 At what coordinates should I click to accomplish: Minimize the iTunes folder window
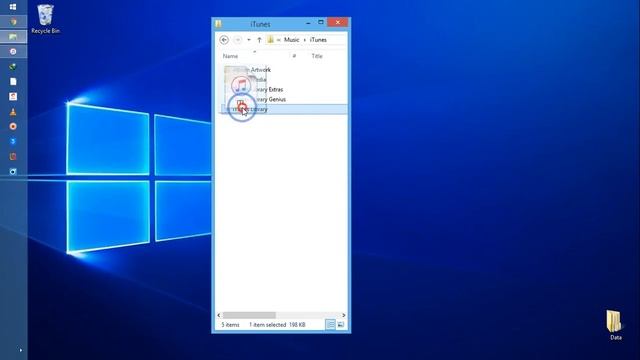click(x=308, y=23)
